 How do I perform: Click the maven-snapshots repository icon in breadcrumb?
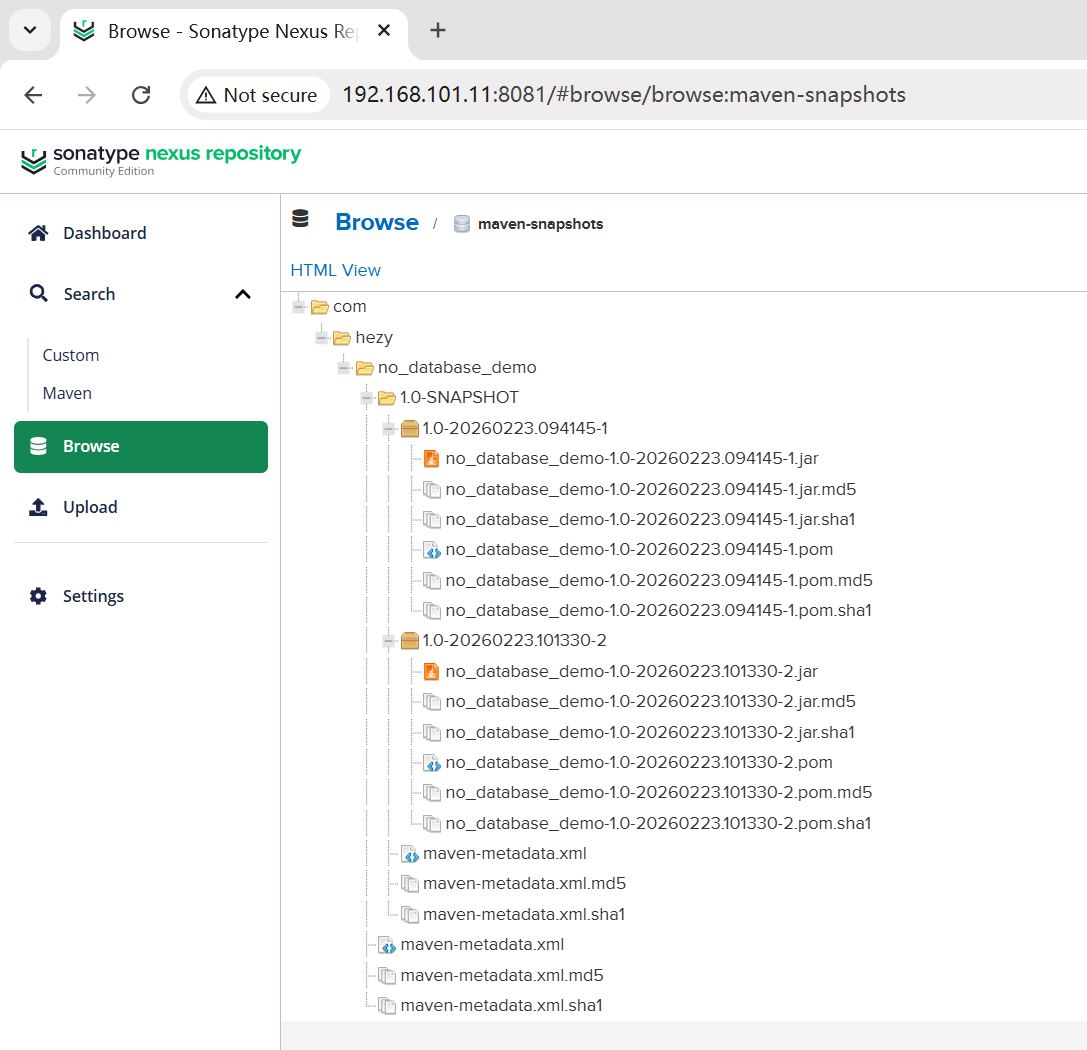pyautogui.click(x=462, y=224)
